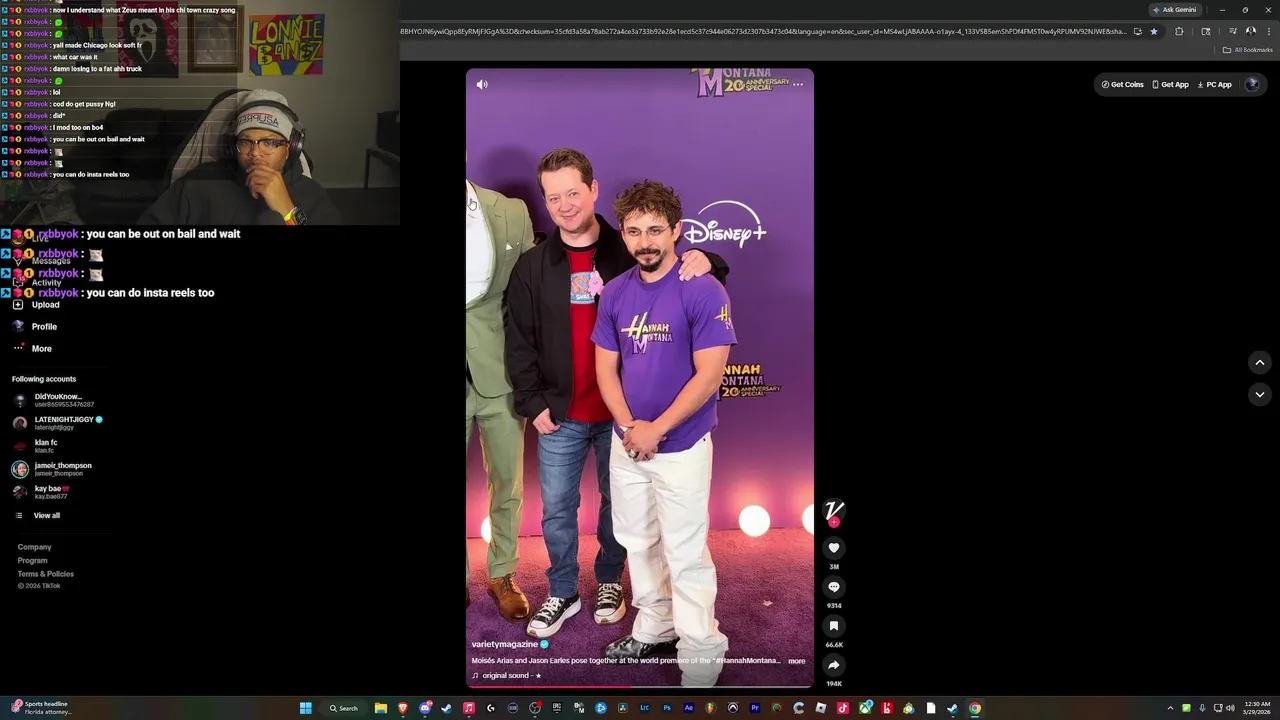
Task: Expand Terms & Policies footer section
Action: pyautogui.click(x=45, y=574)
